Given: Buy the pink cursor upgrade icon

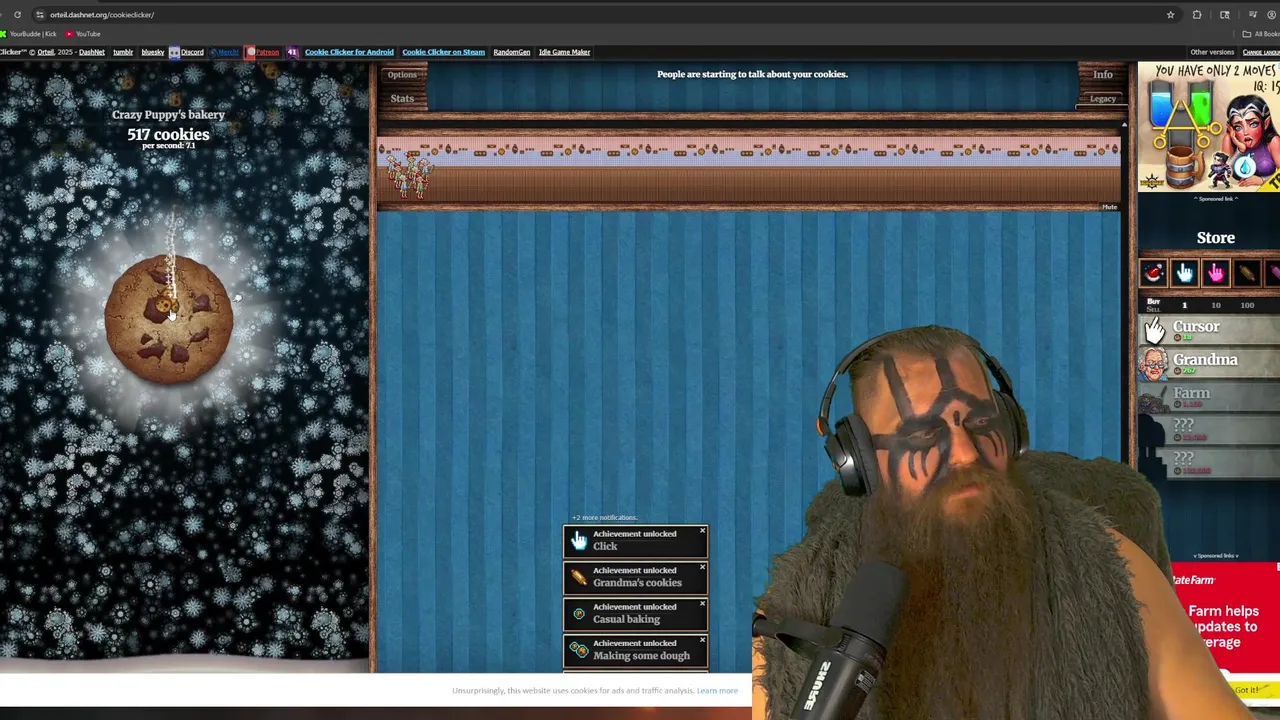Looking at the screenshot, I should click(1216, 272).
